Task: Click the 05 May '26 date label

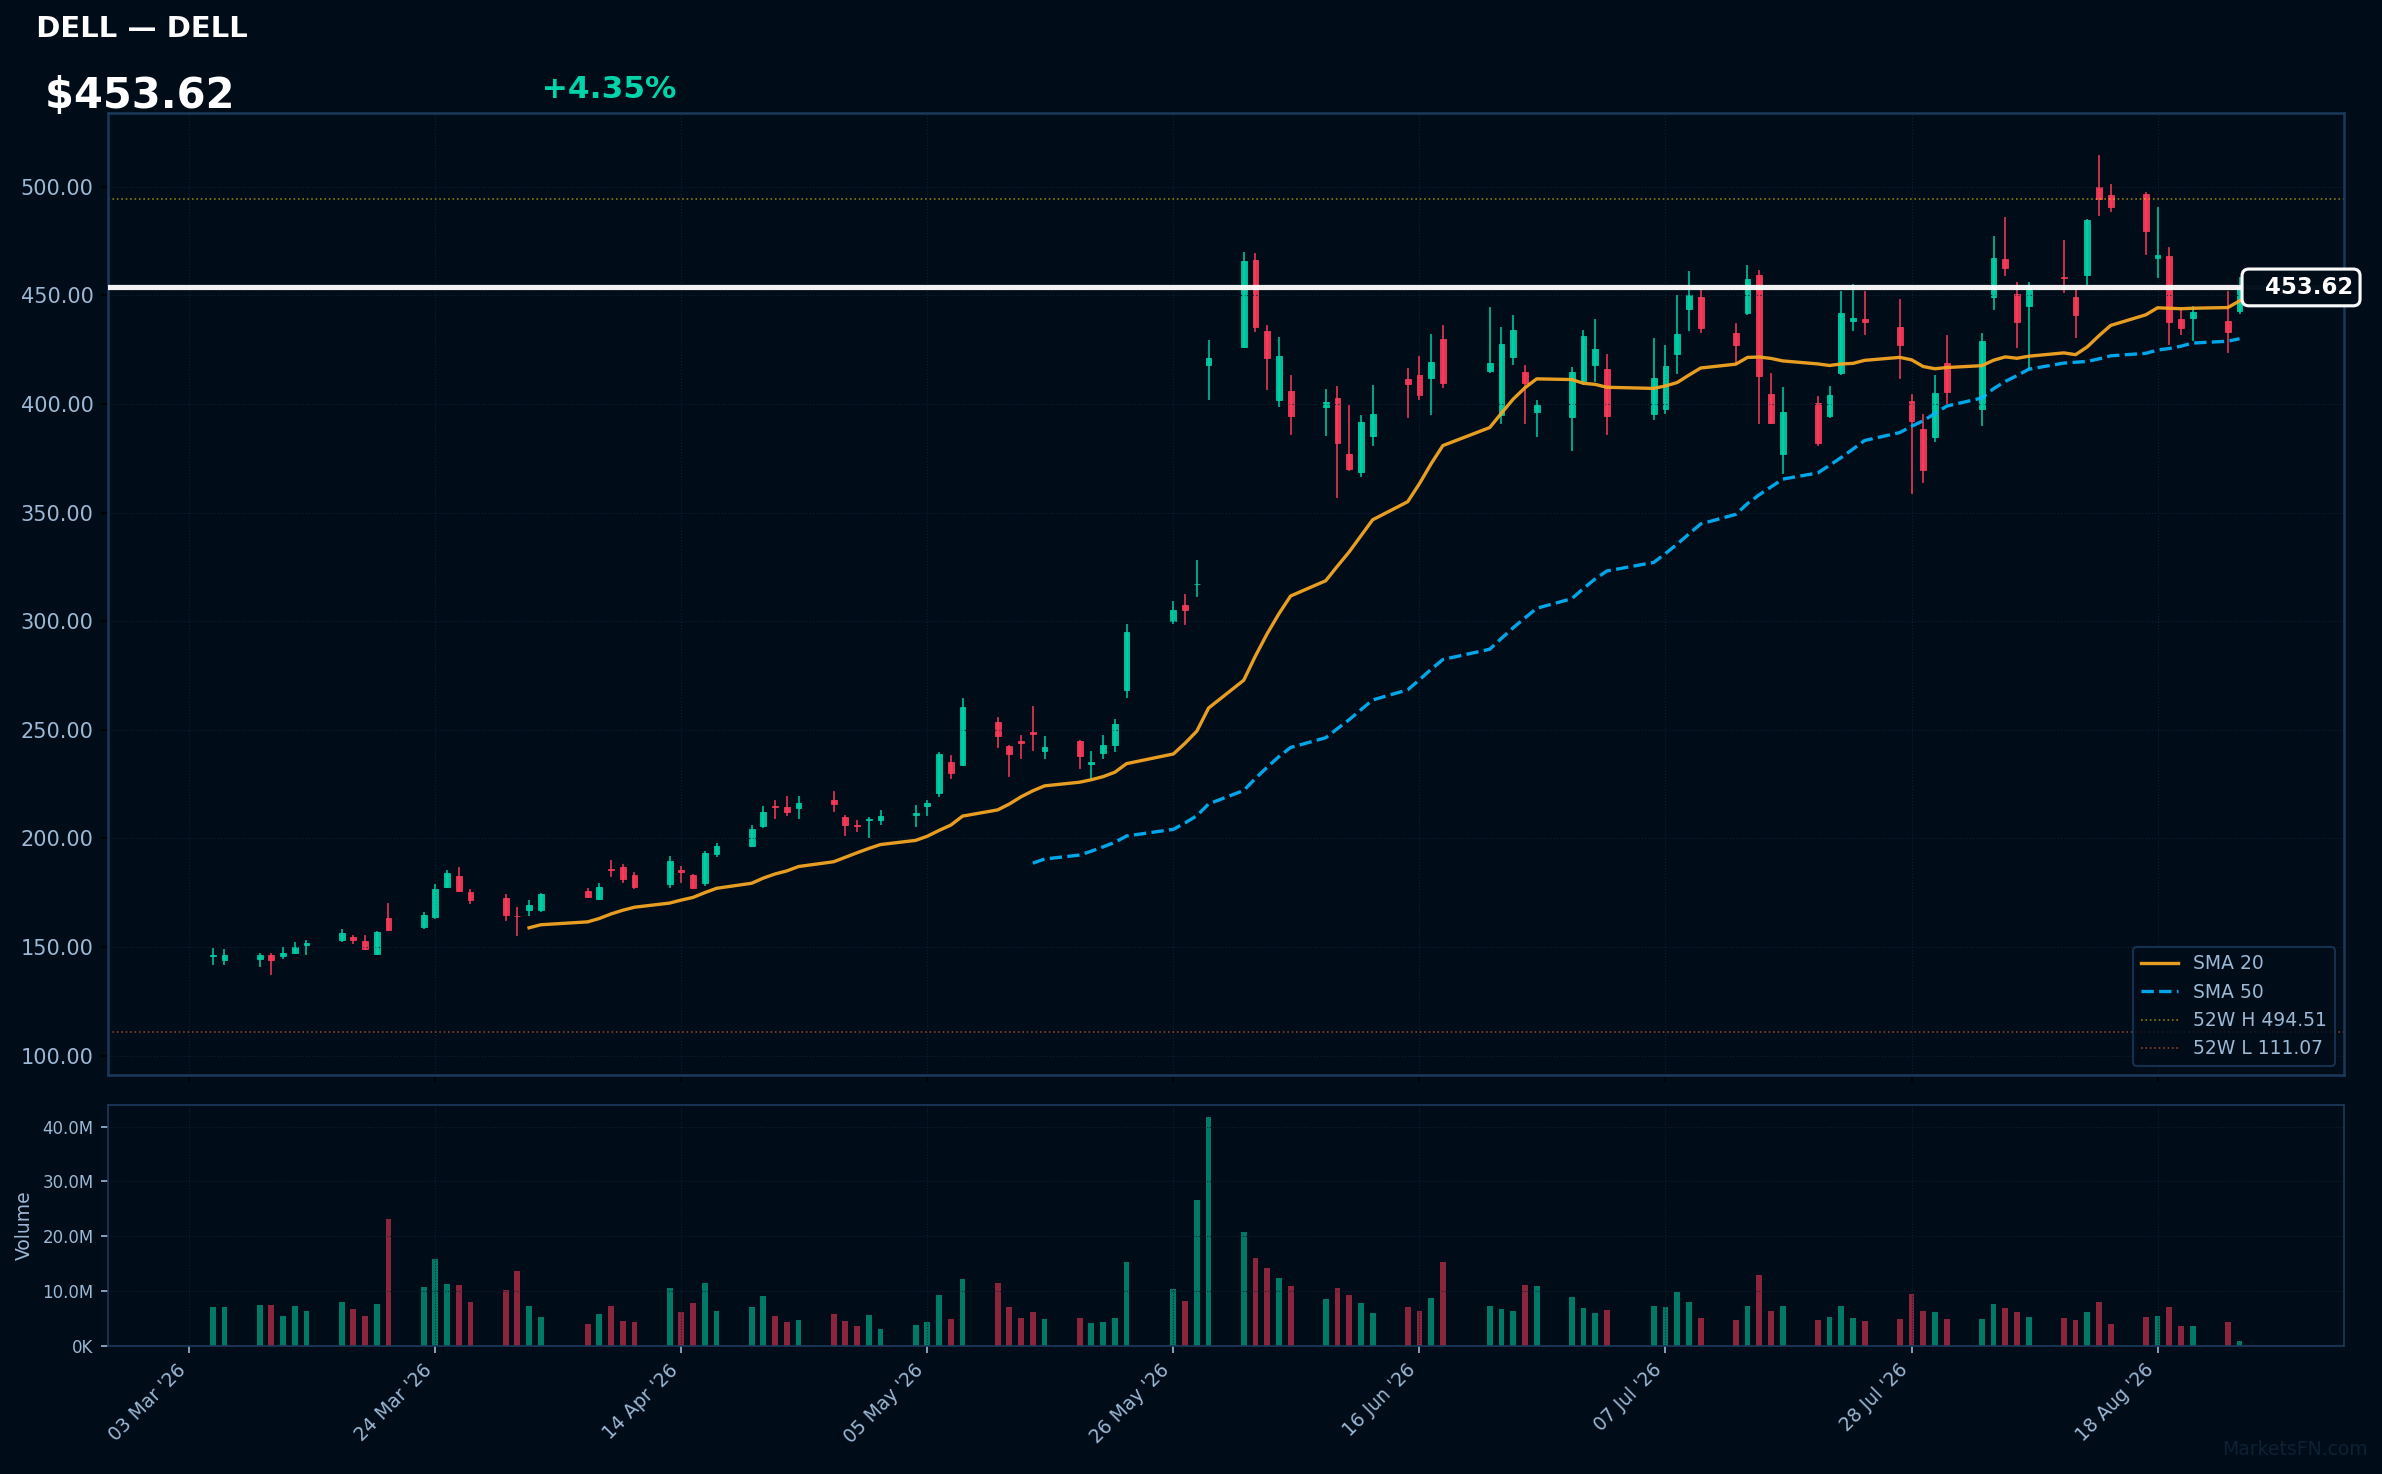Action: coord(883,1402)
